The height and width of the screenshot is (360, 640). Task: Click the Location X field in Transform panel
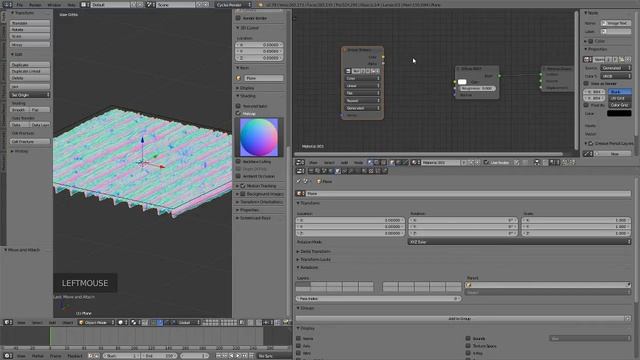[x=350, y=220]
